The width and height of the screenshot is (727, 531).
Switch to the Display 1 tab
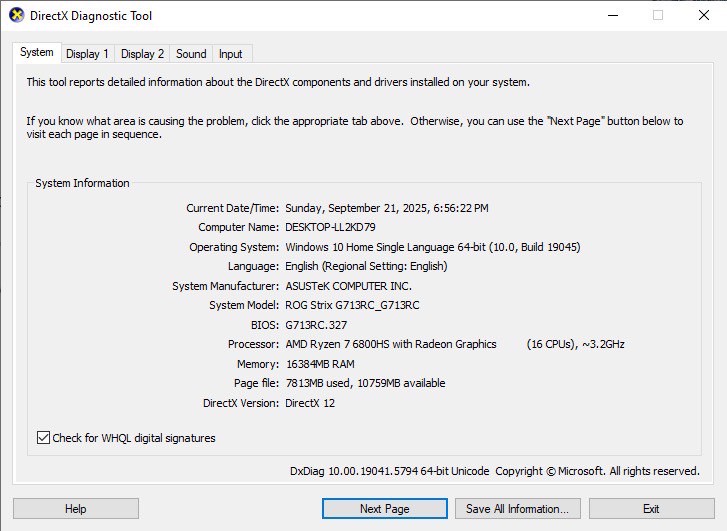[x=87, y=54]
